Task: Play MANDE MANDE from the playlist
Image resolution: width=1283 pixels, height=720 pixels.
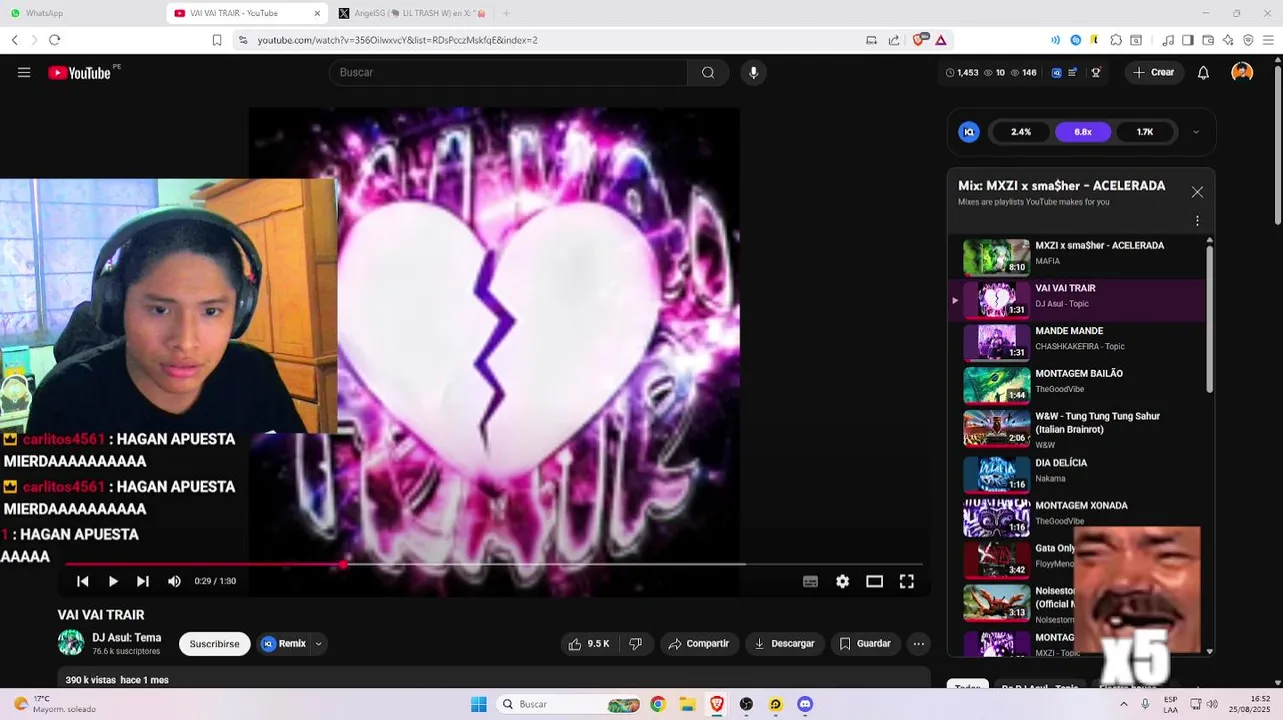Action: pyautogui.click(x=1078, y=342)
